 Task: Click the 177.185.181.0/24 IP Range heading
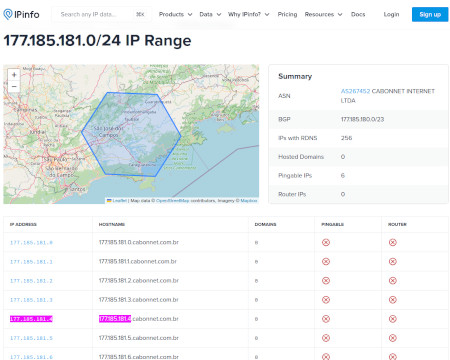click(97, 41)
